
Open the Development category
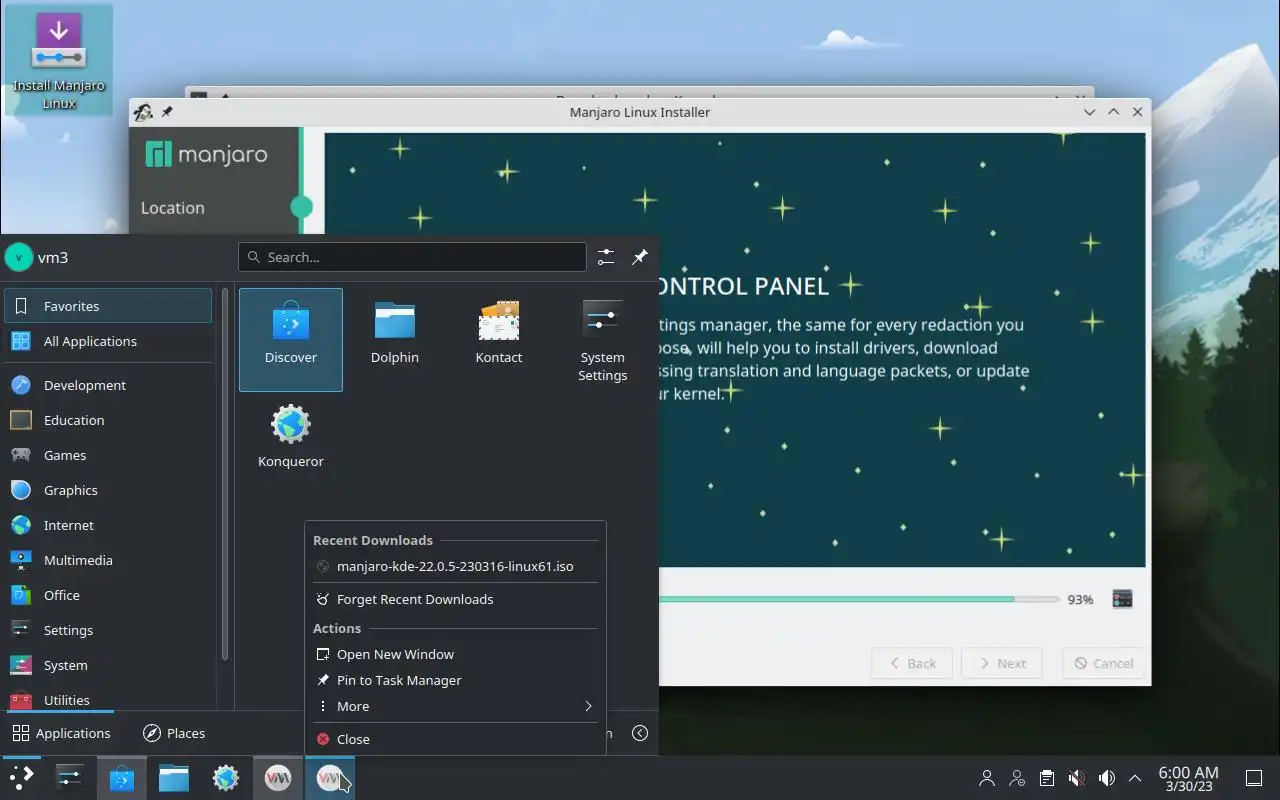coord(108,385)
